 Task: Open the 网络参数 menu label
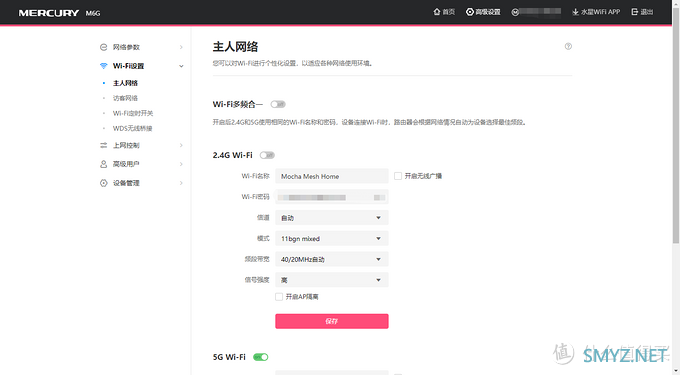(x=126, y=47)
